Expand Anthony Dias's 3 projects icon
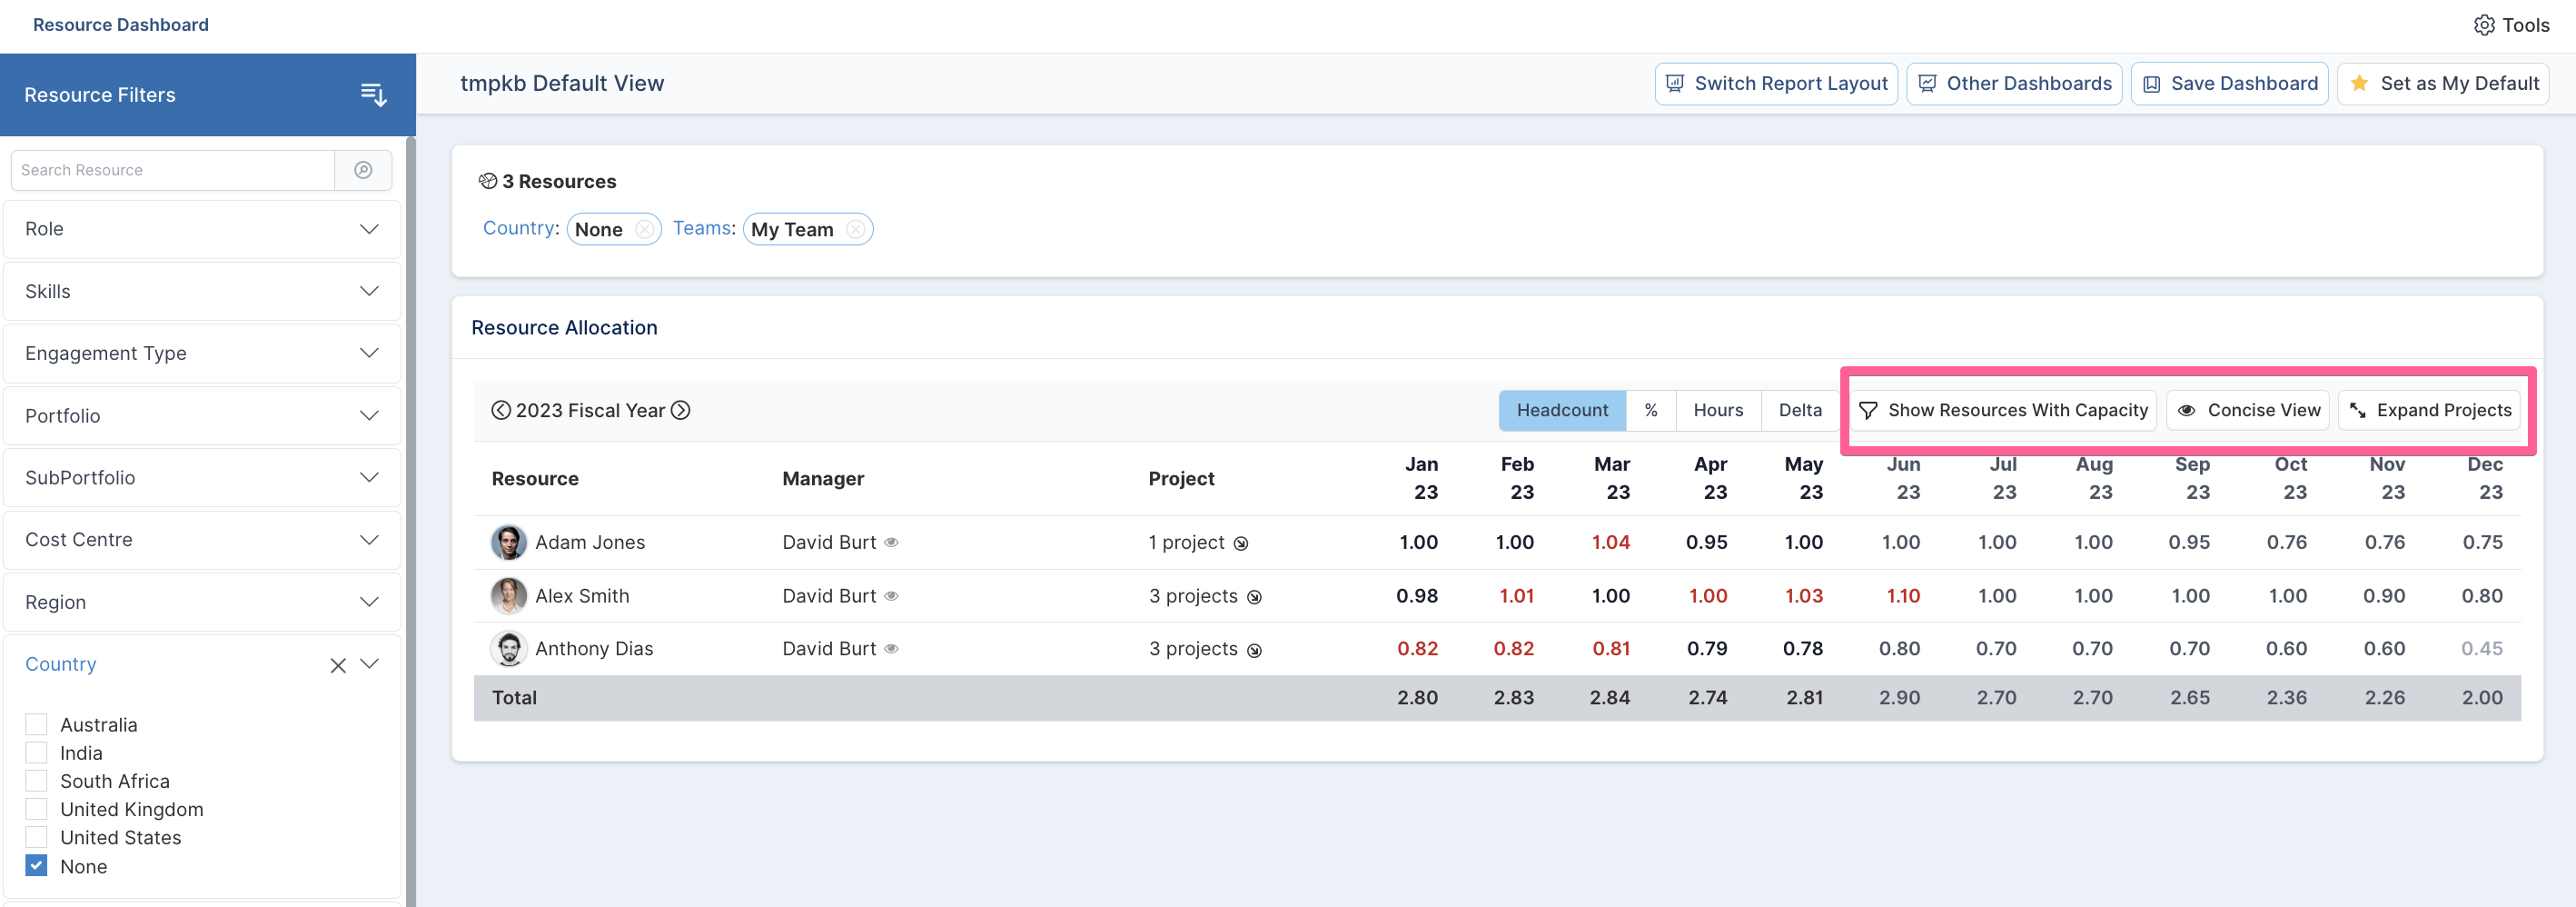The height and width of the screenshot is (907, 2576). [x=1254, y=650]
